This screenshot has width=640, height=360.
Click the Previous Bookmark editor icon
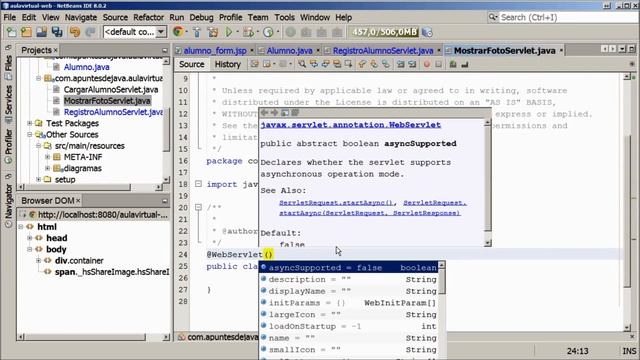coord(362,64)
